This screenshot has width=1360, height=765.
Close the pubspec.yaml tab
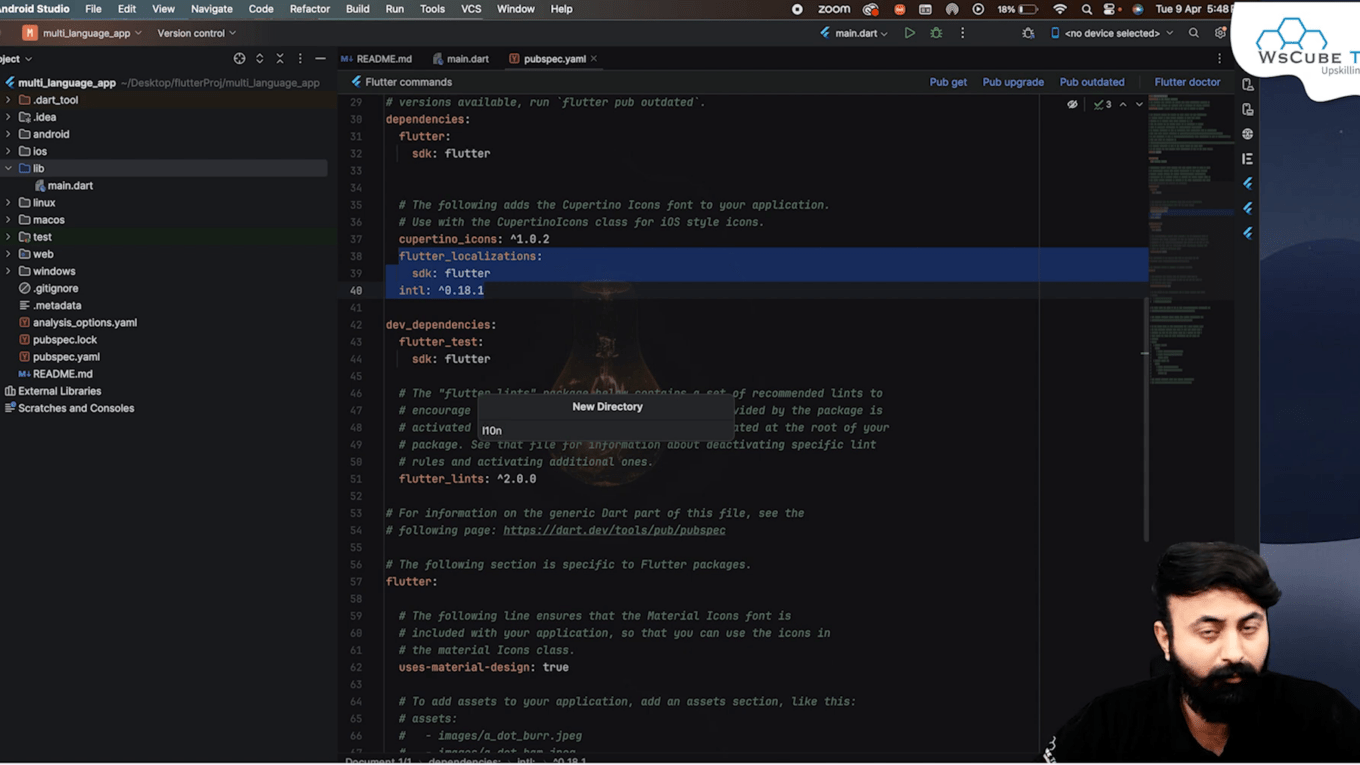tap(594, 59)
